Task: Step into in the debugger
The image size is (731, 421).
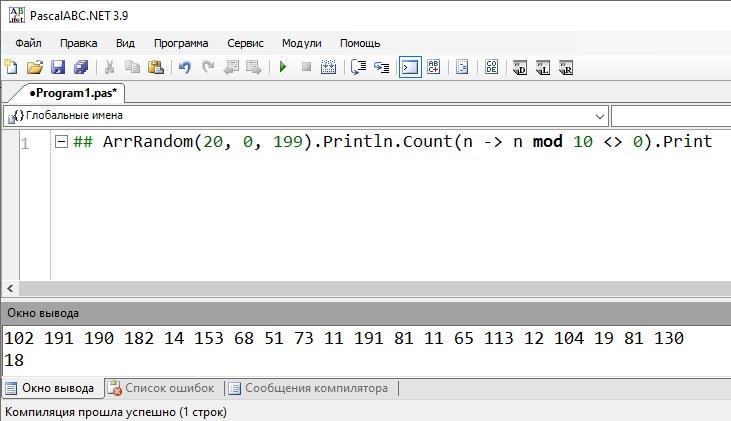Action: click(382, 68)
